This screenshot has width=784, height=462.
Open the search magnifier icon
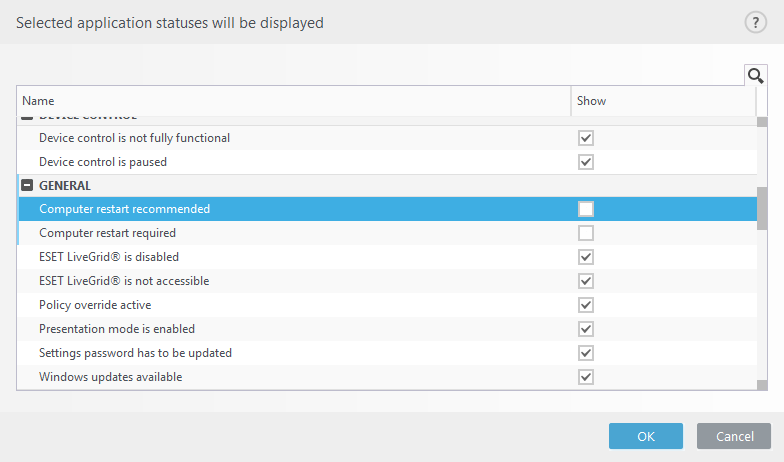(x=756, y=76)
